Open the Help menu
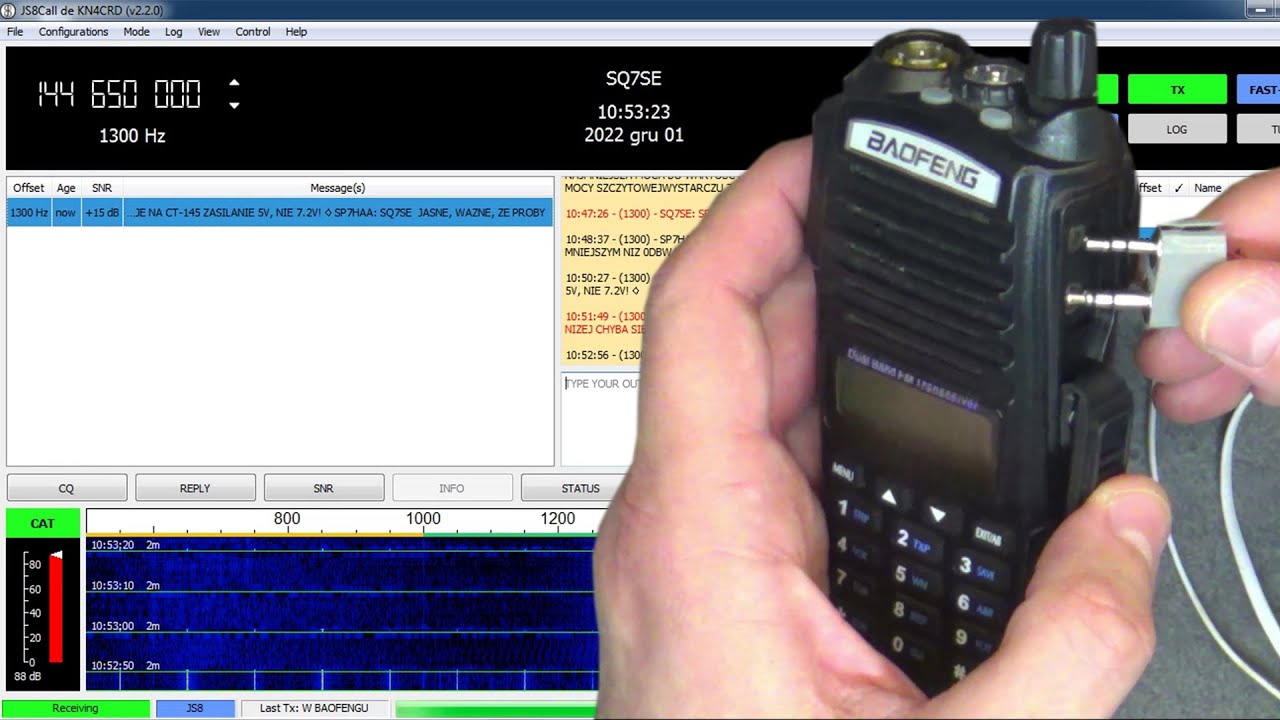This screenshot has width=1280, height=720. (x=296, y=32)
